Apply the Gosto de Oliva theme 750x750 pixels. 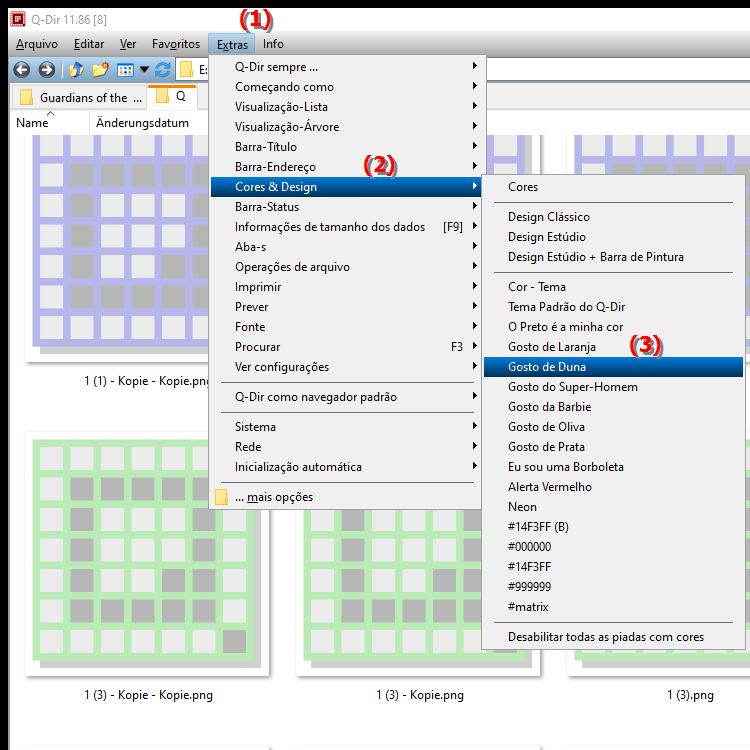(613, 427)
